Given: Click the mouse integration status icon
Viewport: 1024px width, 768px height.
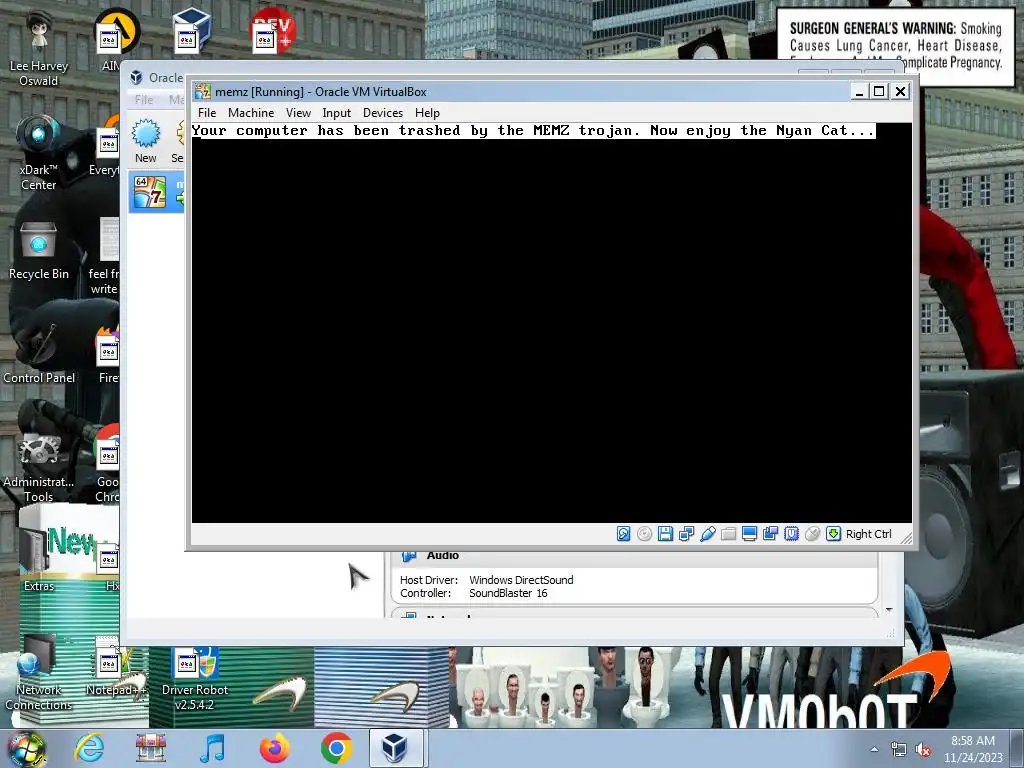Looking at the screenshot, I should 812,534.
